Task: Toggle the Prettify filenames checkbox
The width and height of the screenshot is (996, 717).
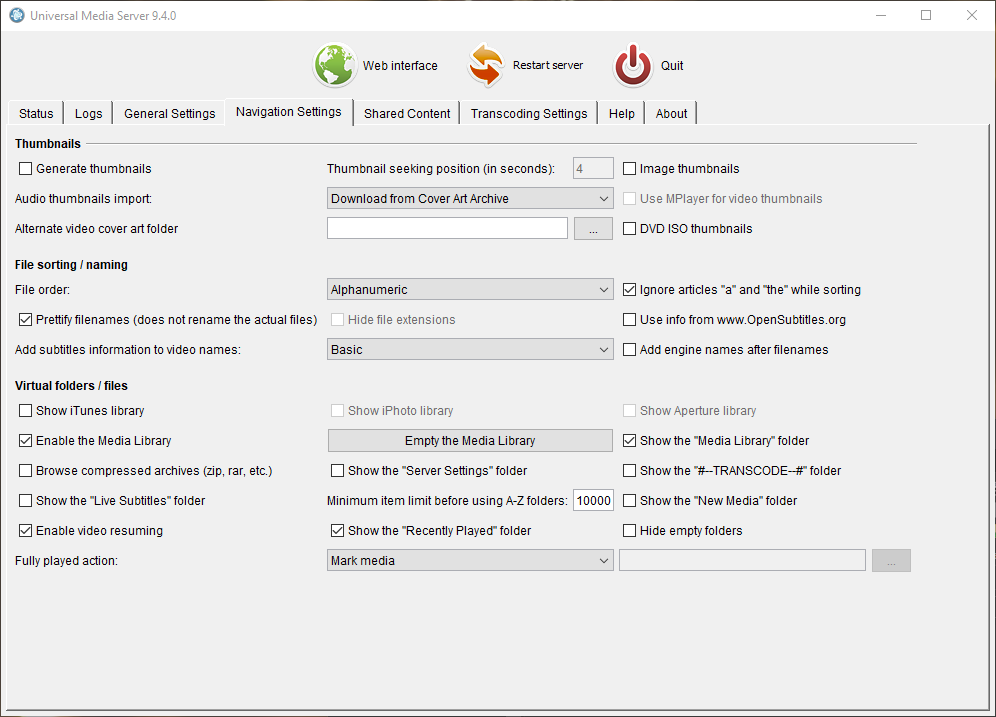Action: pos(25,319)
